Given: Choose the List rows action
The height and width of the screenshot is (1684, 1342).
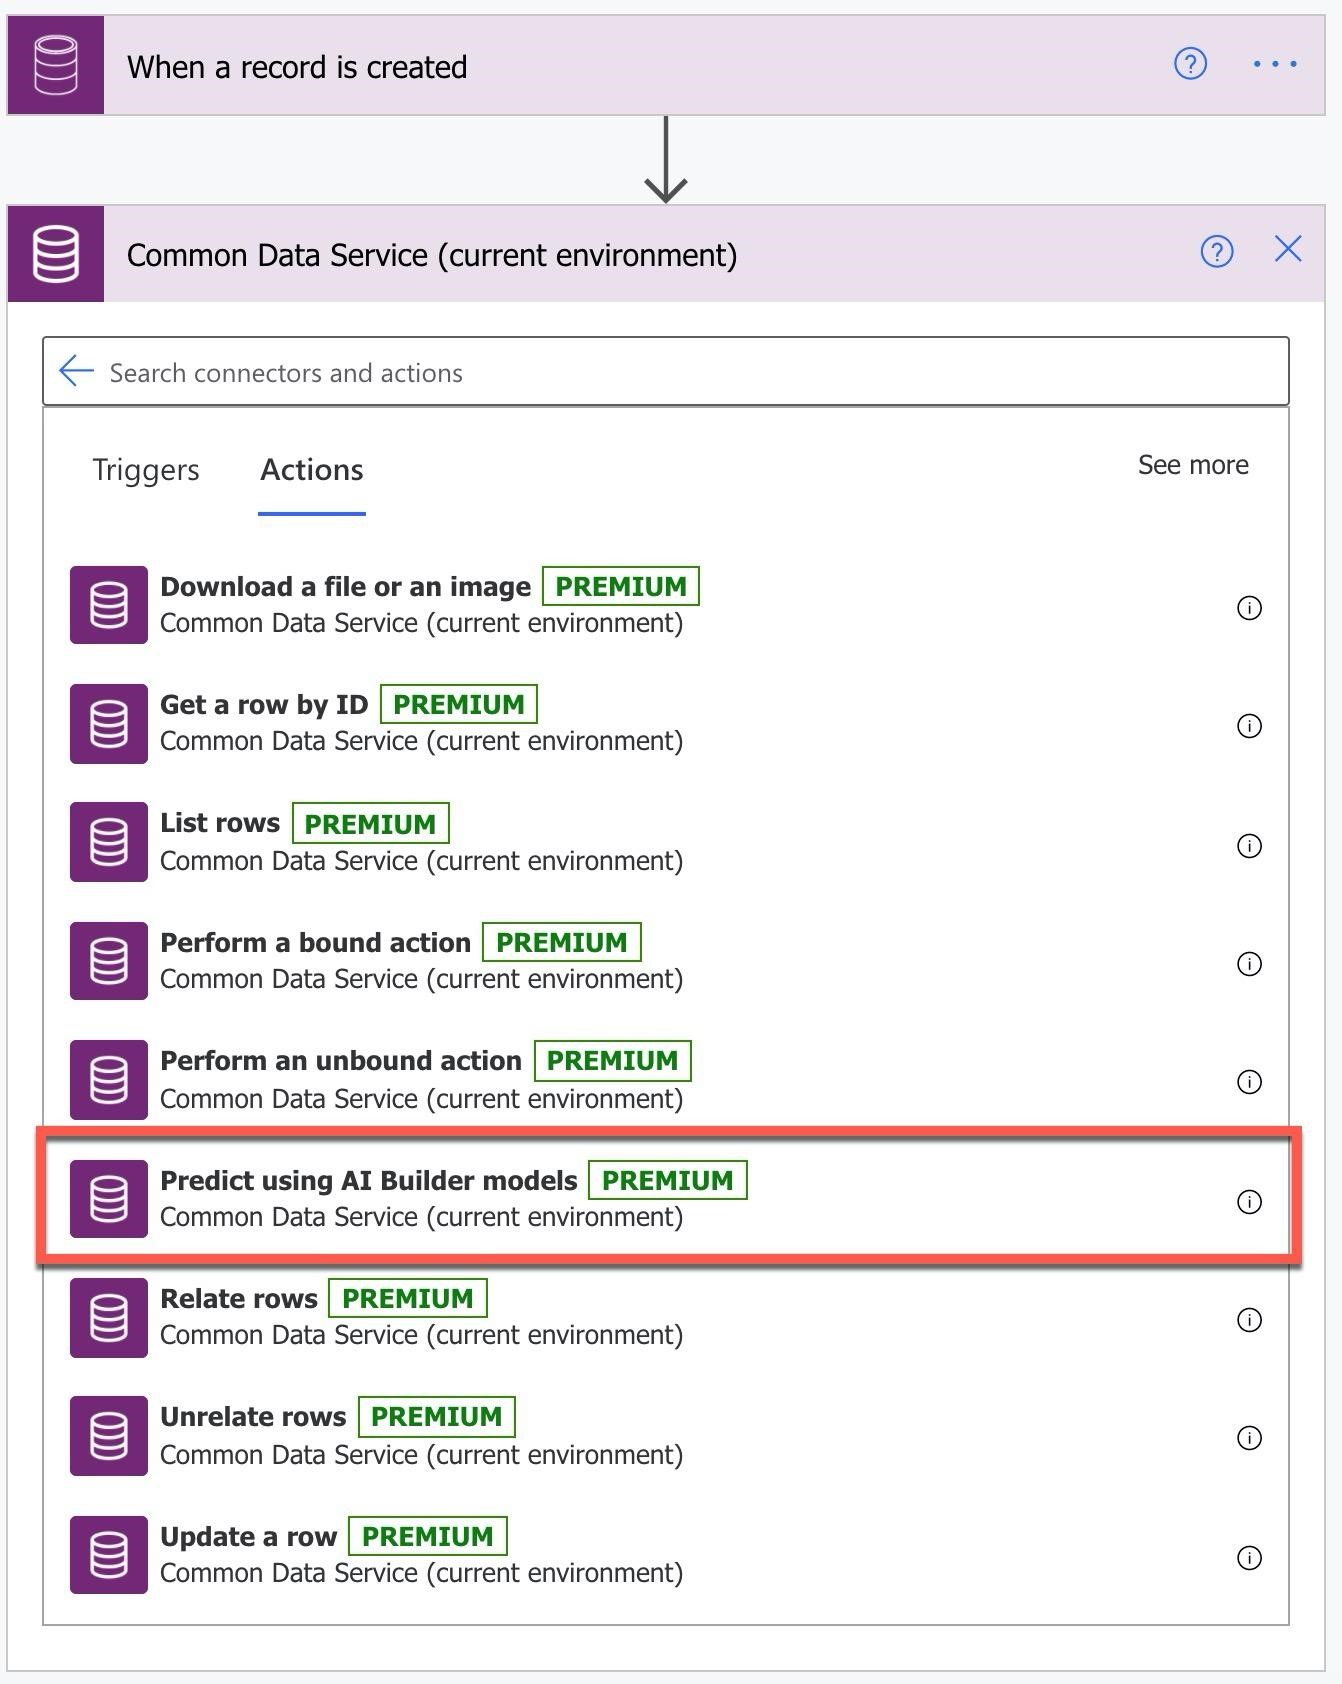Looking at the screenshot, I should 665,842.
